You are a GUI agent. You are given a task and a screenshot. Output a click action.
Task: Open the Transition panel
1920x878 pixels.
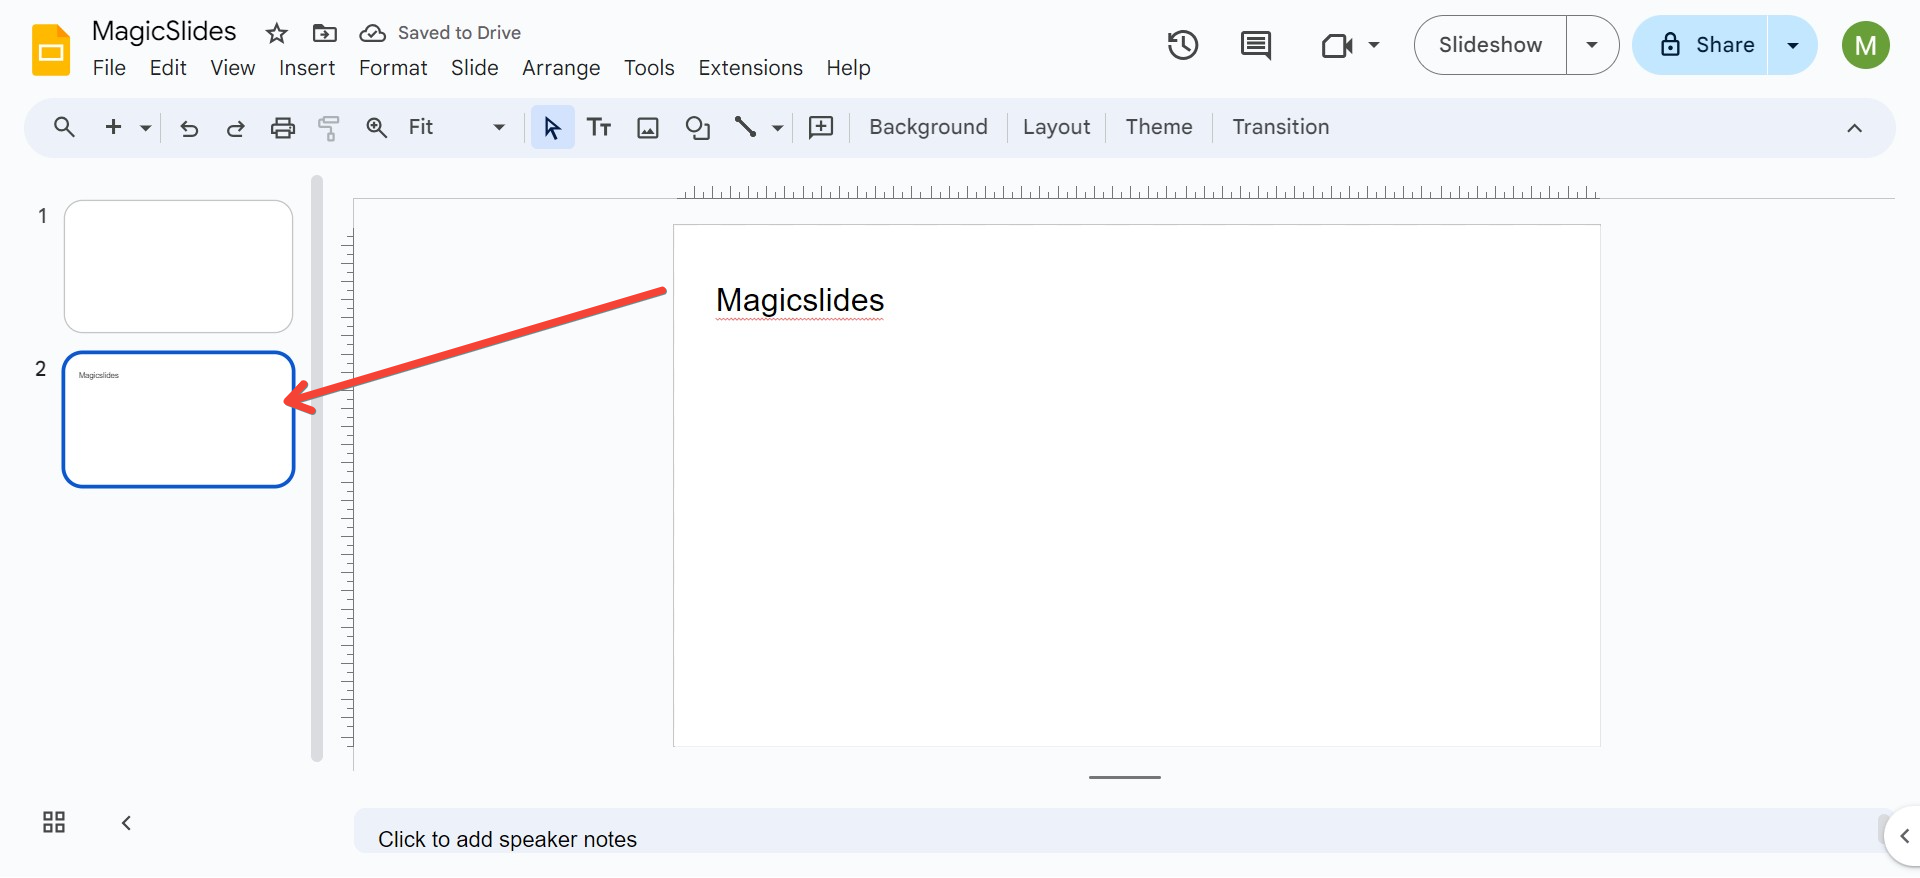click(x=1280, y=127)
